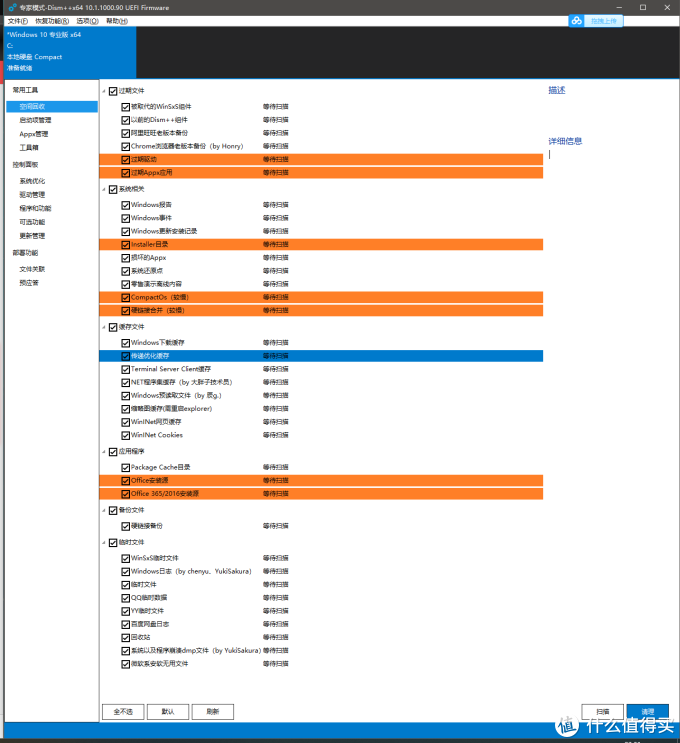Screen dimensions: 680x743
Task: Select the Windows下载缓存 row
Action: tap(321, 343)
